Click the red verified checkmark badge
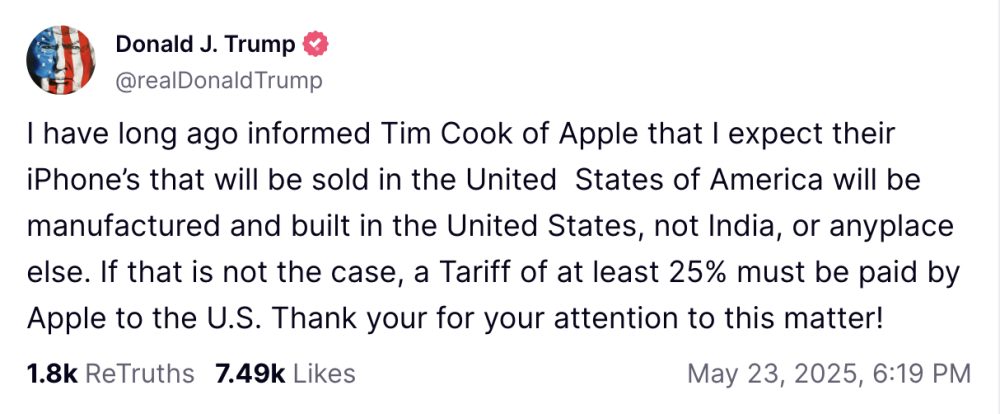This screenshot has width=1000, height=414. (315, 45)
